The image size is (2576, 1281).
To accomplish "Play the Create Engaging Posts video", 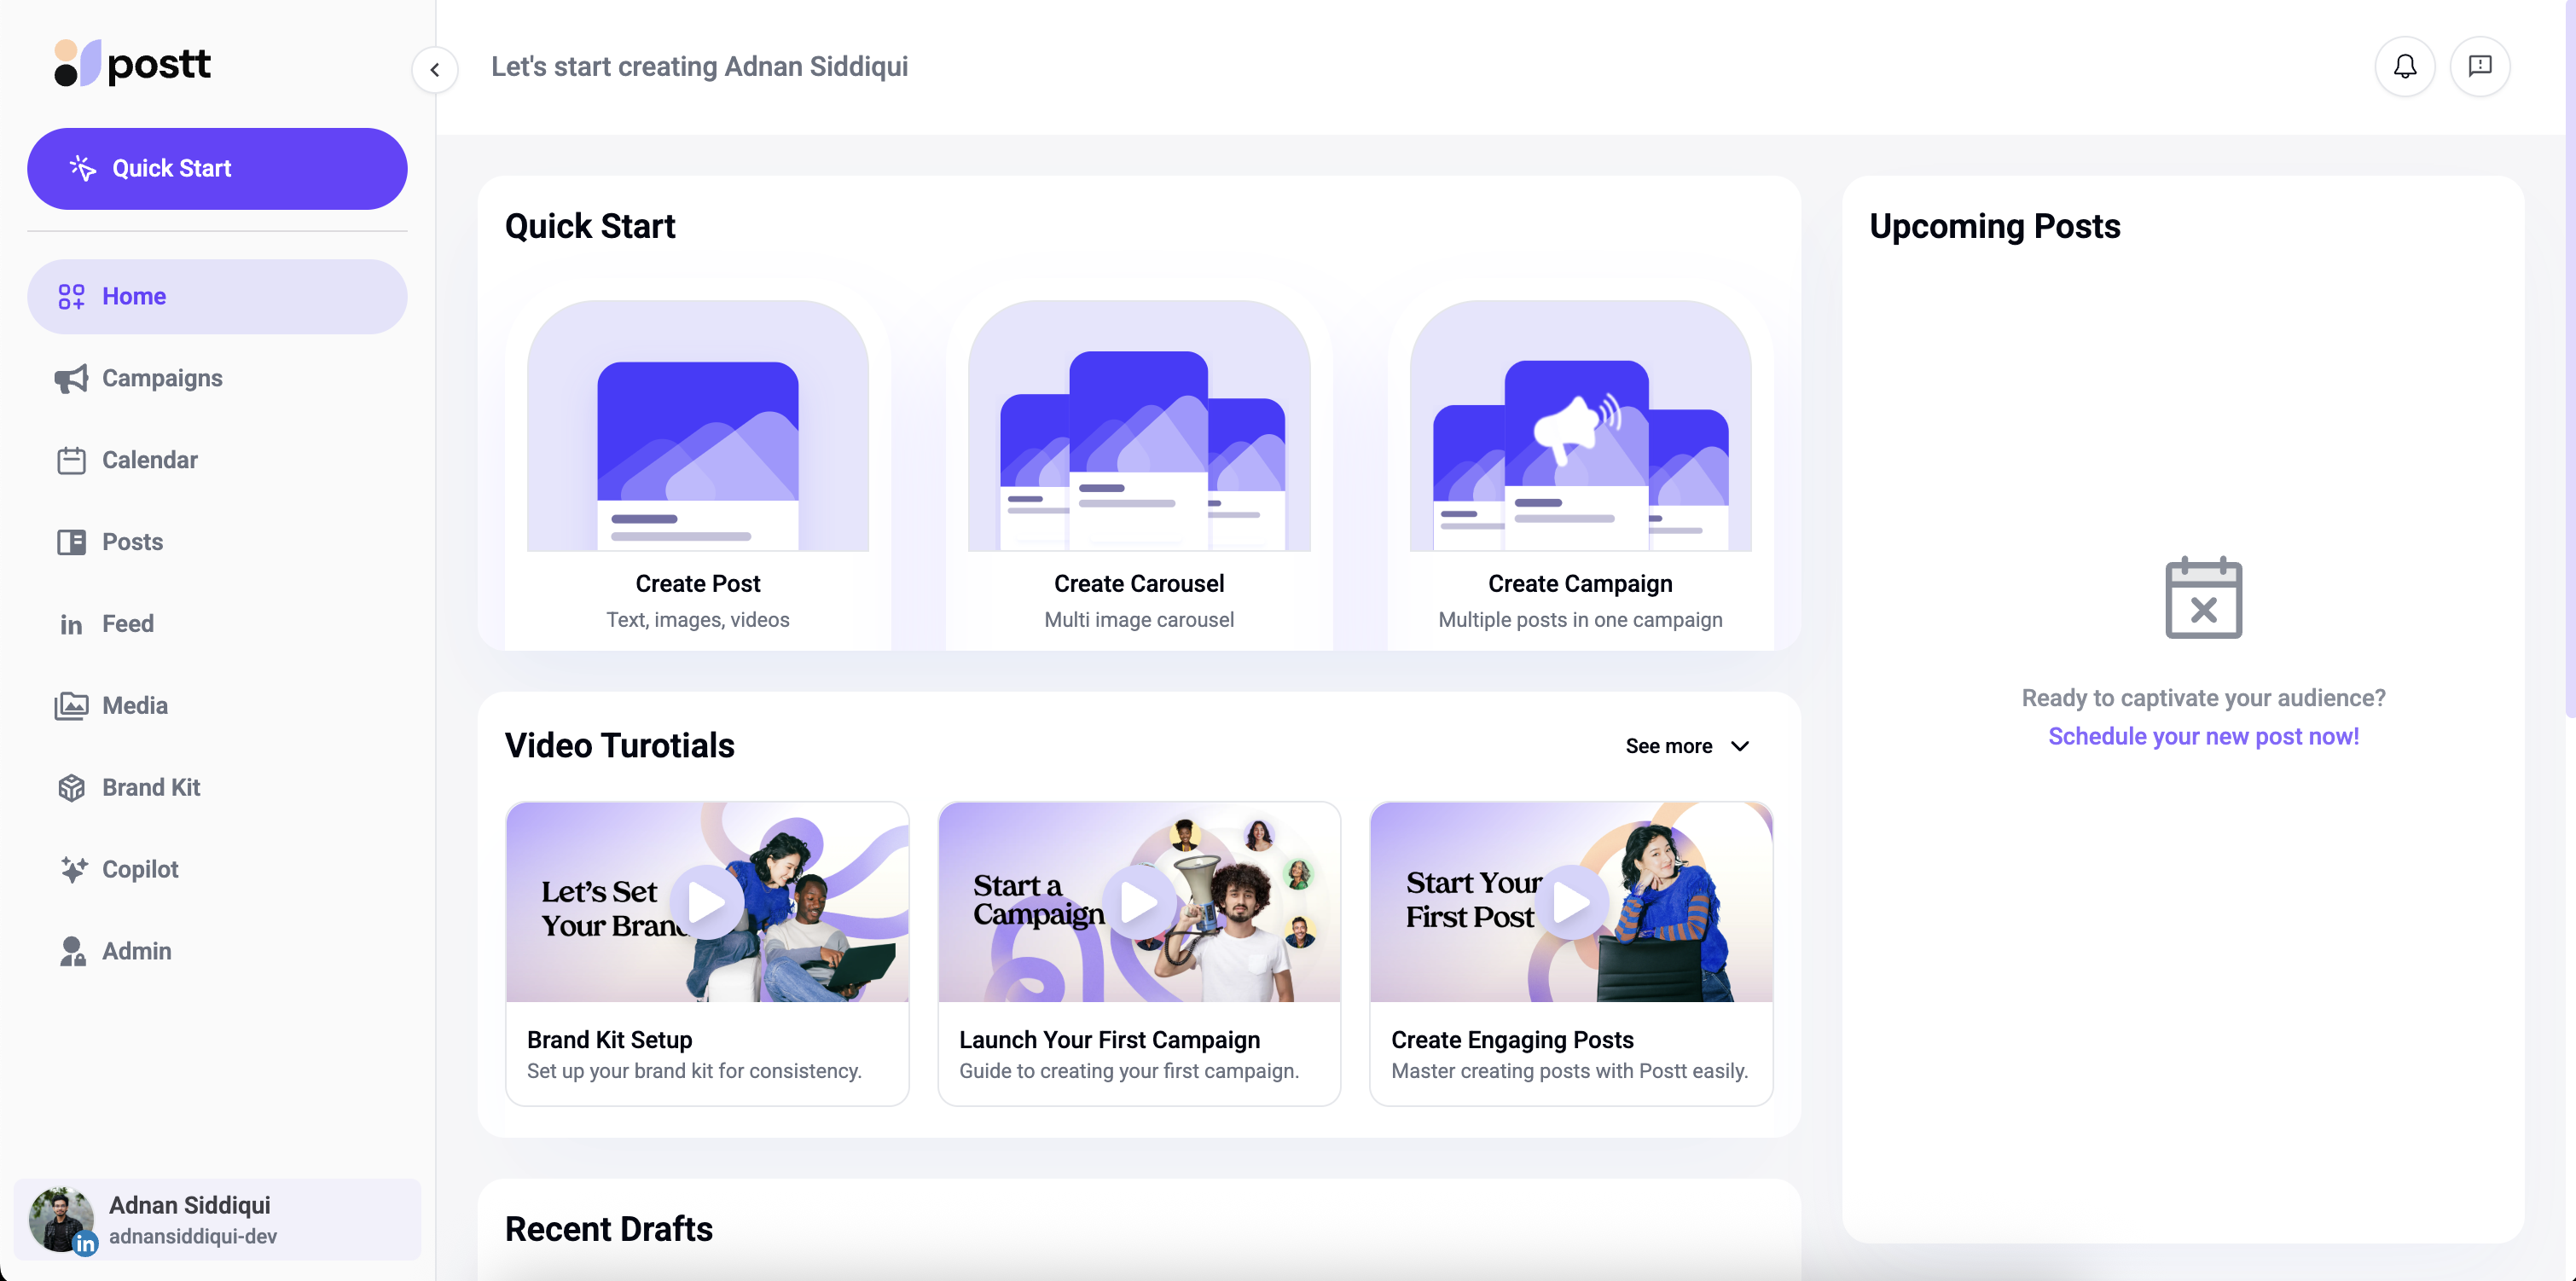I will (x=1571, y=903).
